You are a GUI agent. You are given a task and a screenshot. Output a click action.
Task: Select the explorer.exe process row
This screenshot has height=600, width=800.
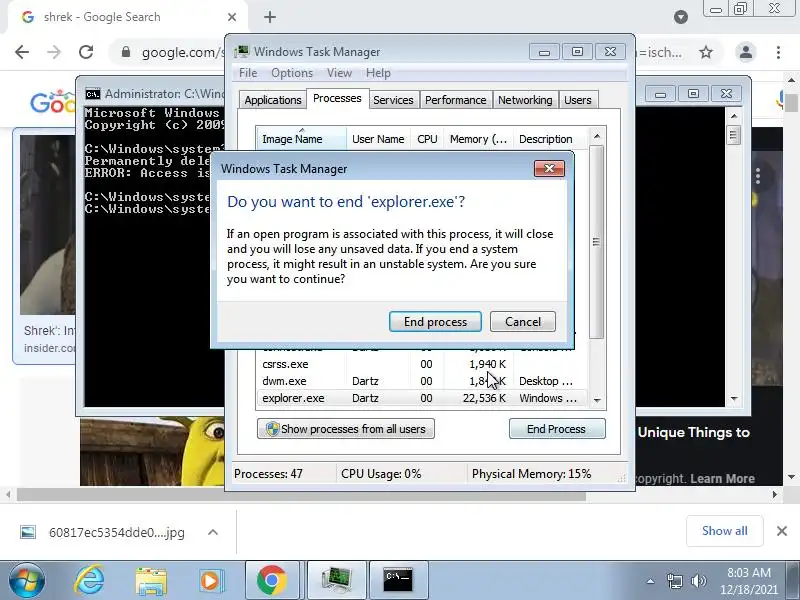[421, 398]
